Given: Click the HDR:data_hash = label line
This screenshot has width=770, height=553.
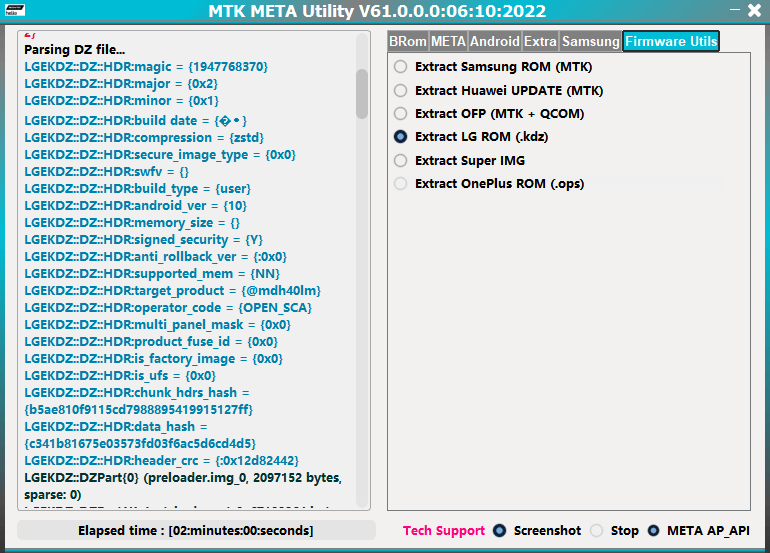Looking at the screenshot, I should tap(116, 427).
